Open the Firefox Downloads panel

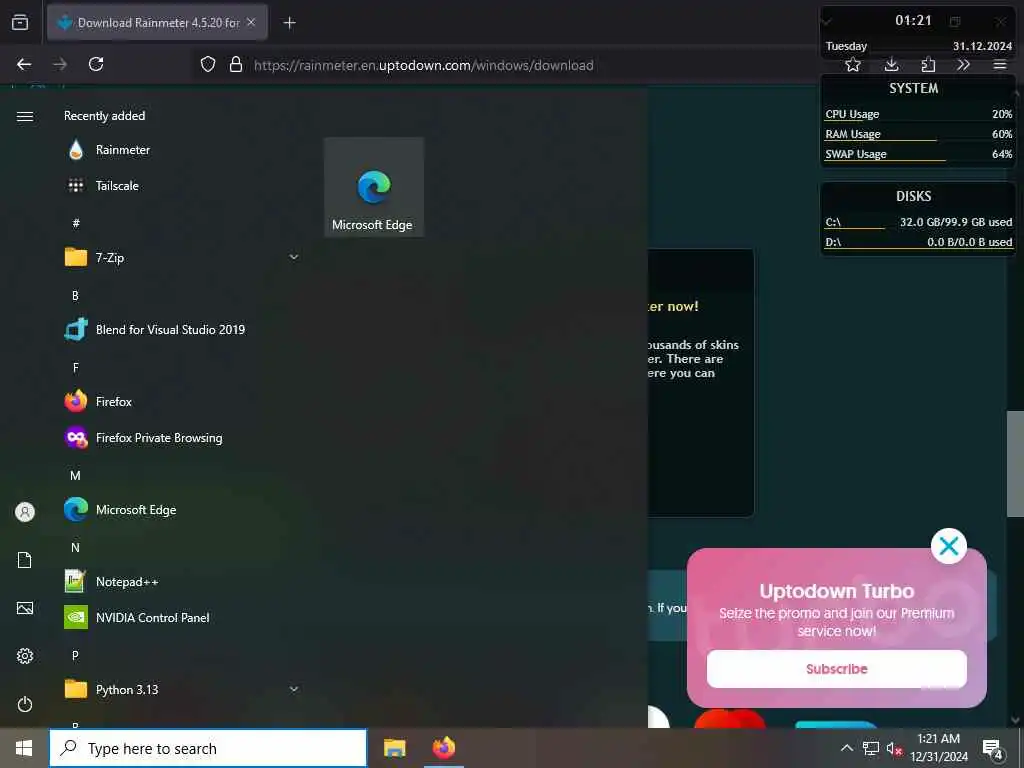(891, 65)
